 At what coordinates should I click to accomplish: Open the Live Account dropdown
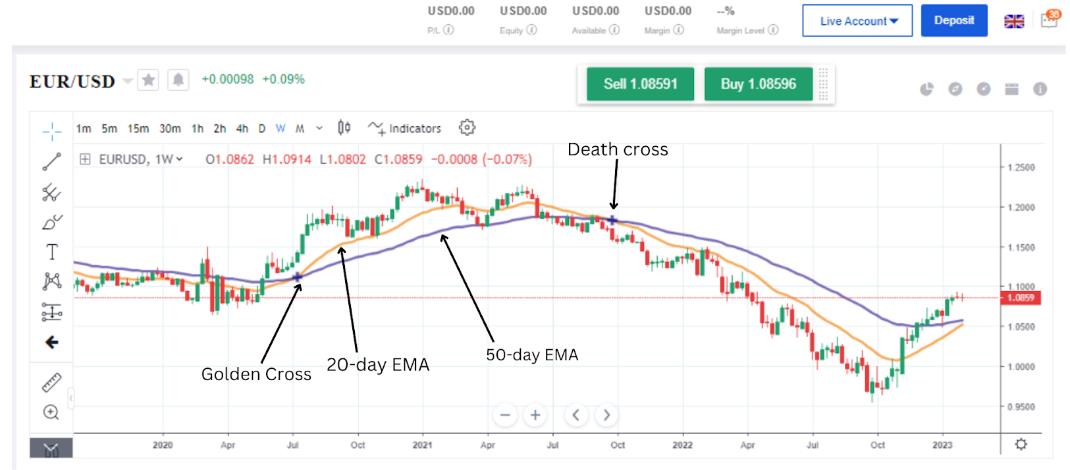click(857, 21)
